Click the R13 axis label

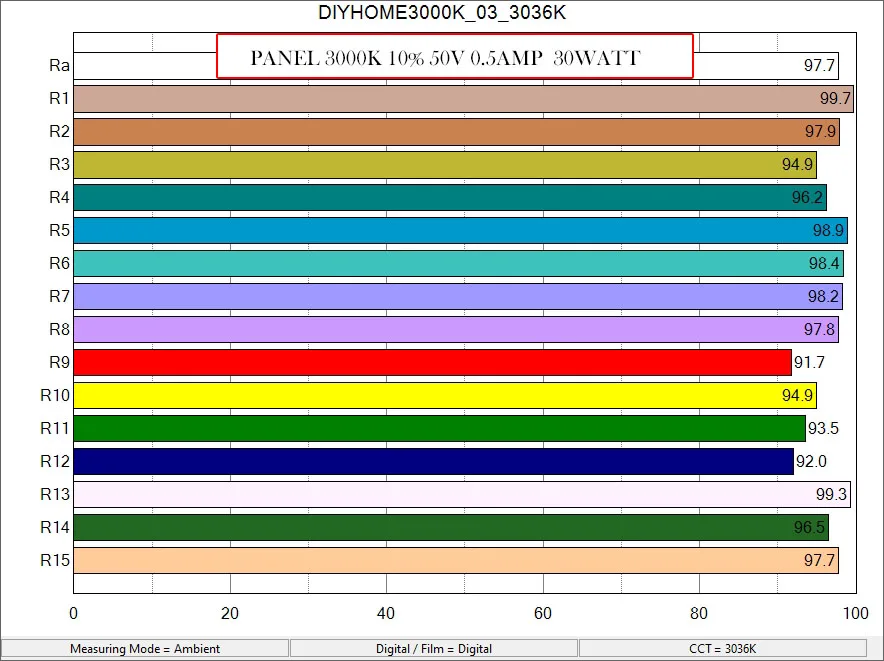(55, 495)
